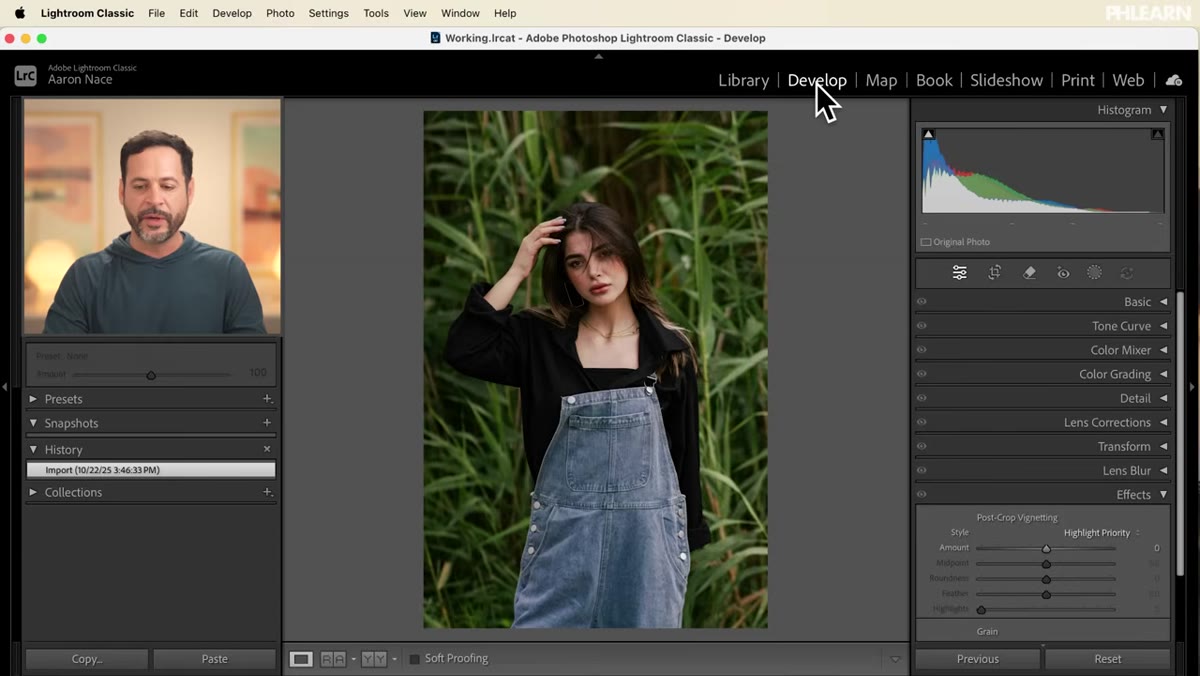Open the Apple menu
This screenshot has width=1200, height=676.
20,13
